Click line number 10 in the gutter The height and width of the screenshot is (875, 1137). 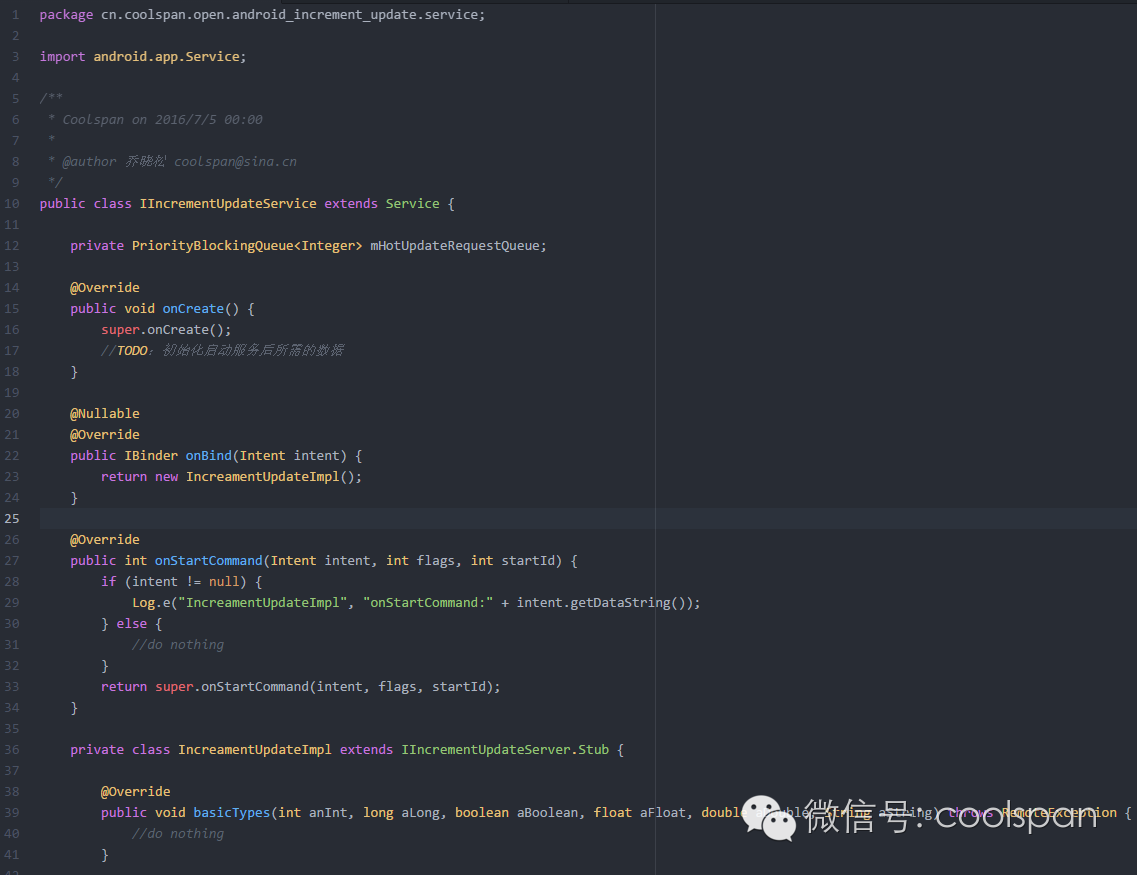[x=12, y=204]
